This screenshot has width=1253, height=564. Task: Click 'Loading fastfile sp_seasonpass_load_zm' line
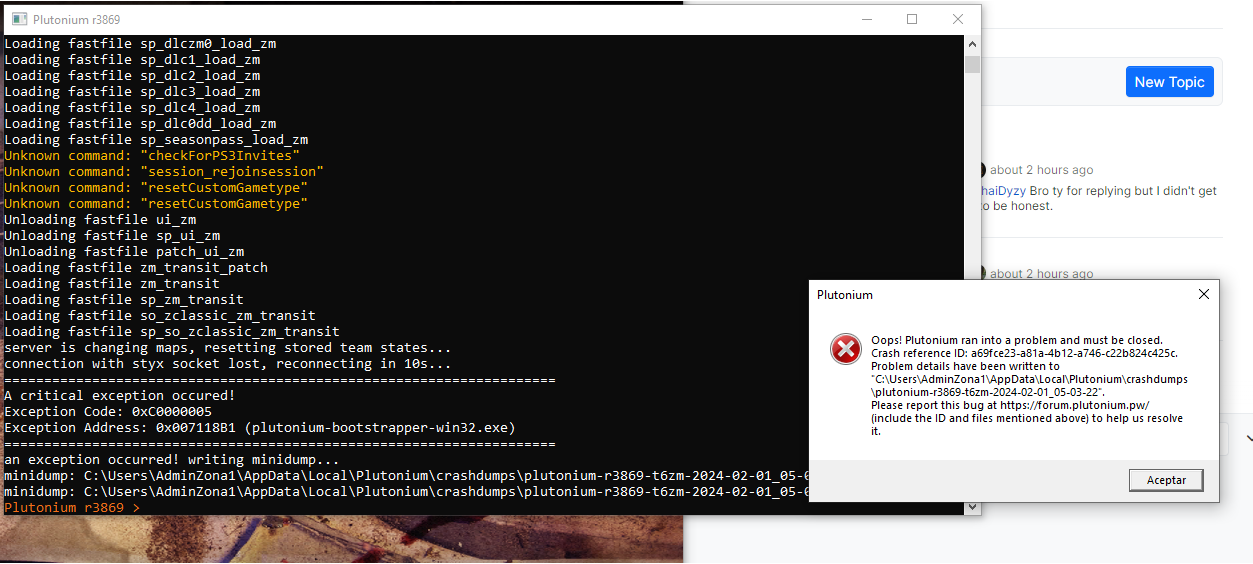point(156,140)
